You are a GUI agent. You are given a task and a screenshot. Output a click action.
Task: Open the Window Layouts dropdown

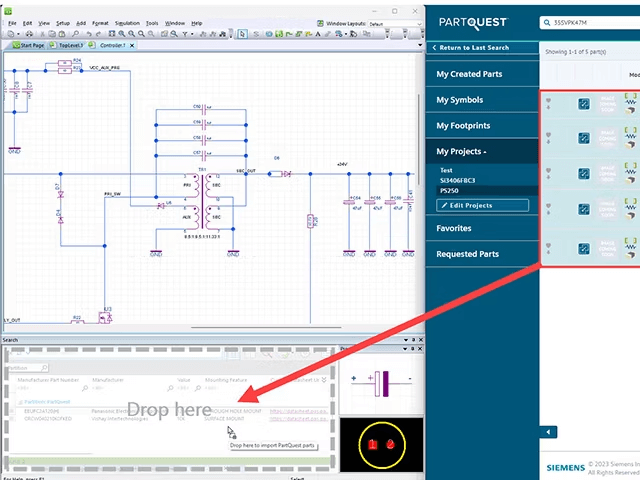395,22
